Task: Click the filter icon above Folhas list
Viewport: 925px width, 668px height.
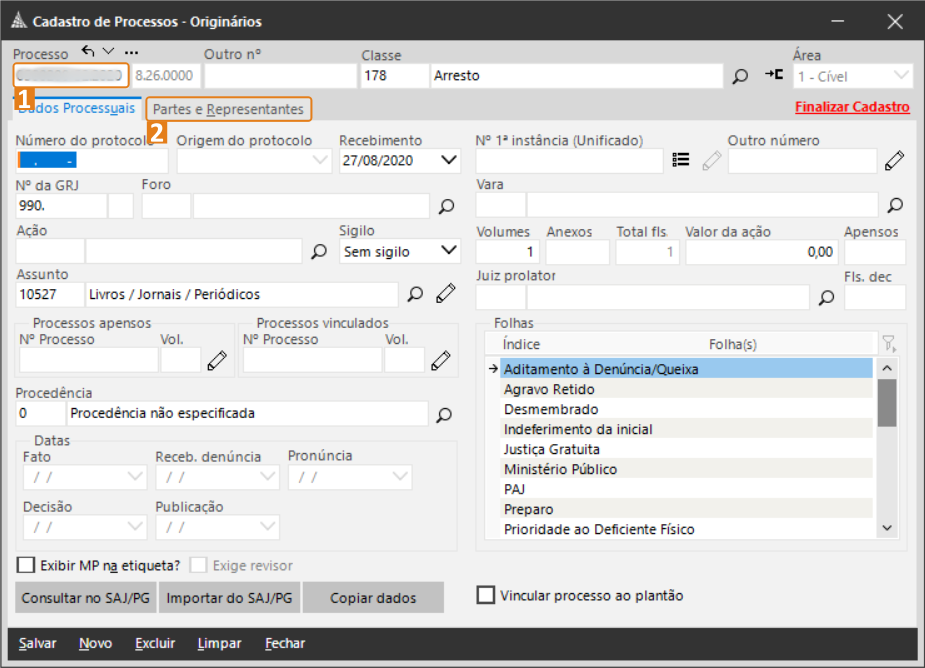Action: pos(888,343)
